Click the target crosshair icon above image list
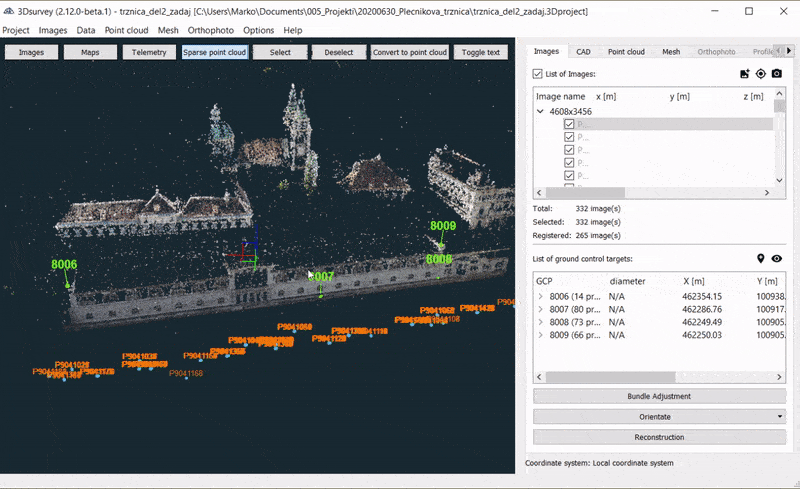The image size is (800, 489). point(760,74)
